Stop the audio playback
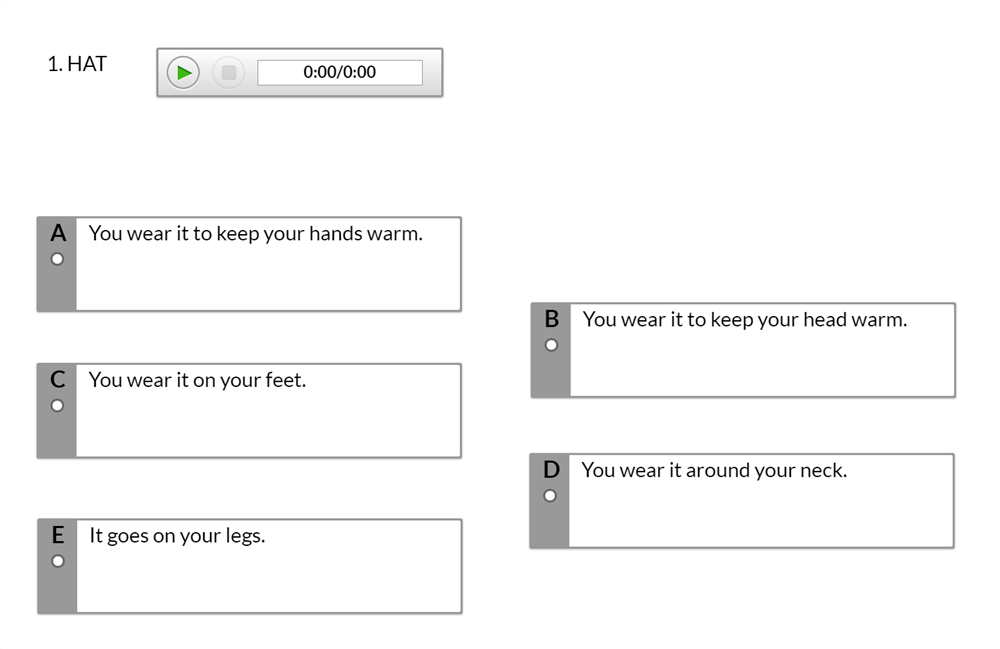This screenshot has width=1000, height=649. click(x=228, y=72)
